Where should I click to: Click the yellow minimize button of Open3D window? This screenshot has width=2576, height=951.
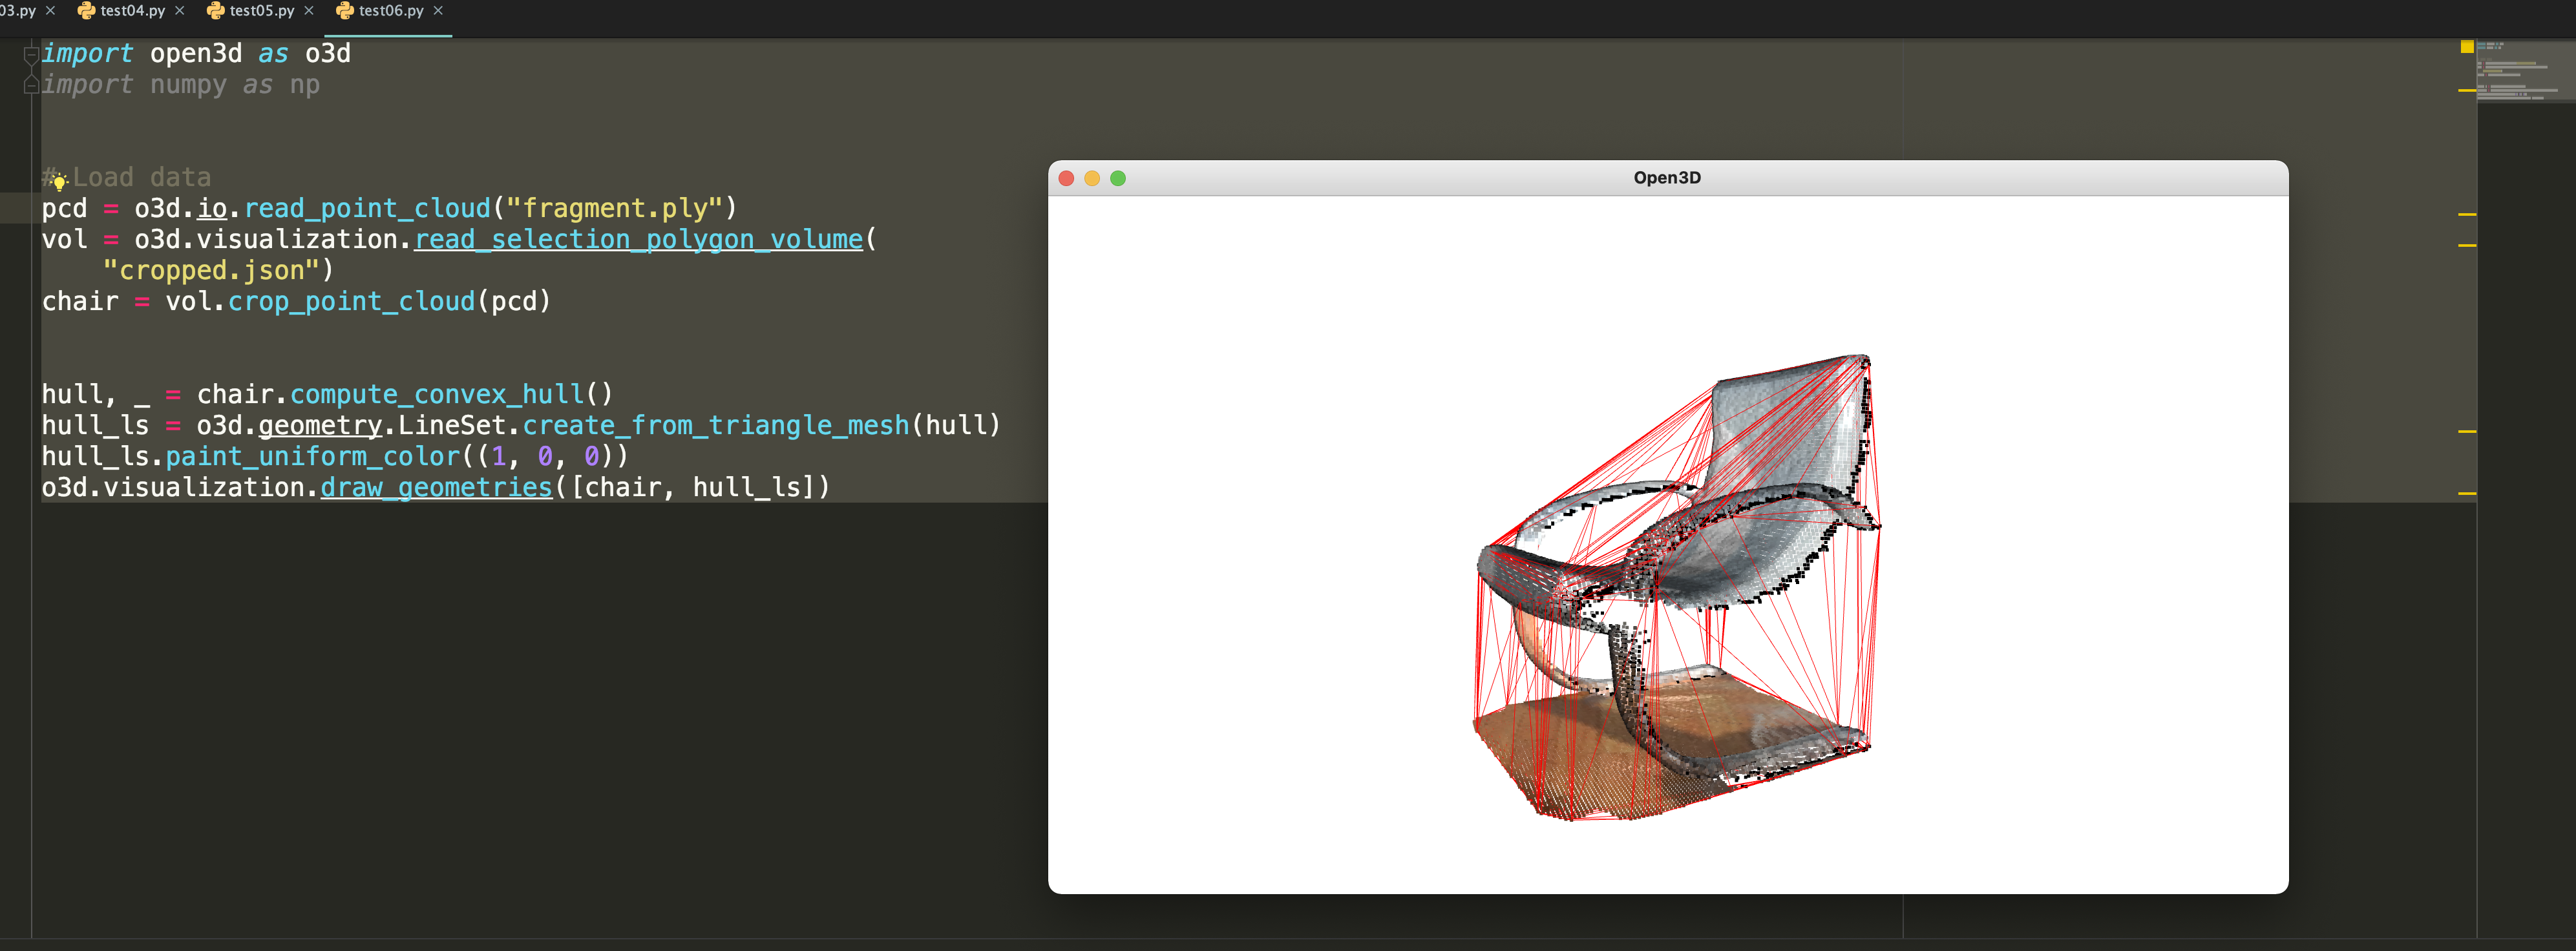pyautogui.click(x=1092, y=179)
